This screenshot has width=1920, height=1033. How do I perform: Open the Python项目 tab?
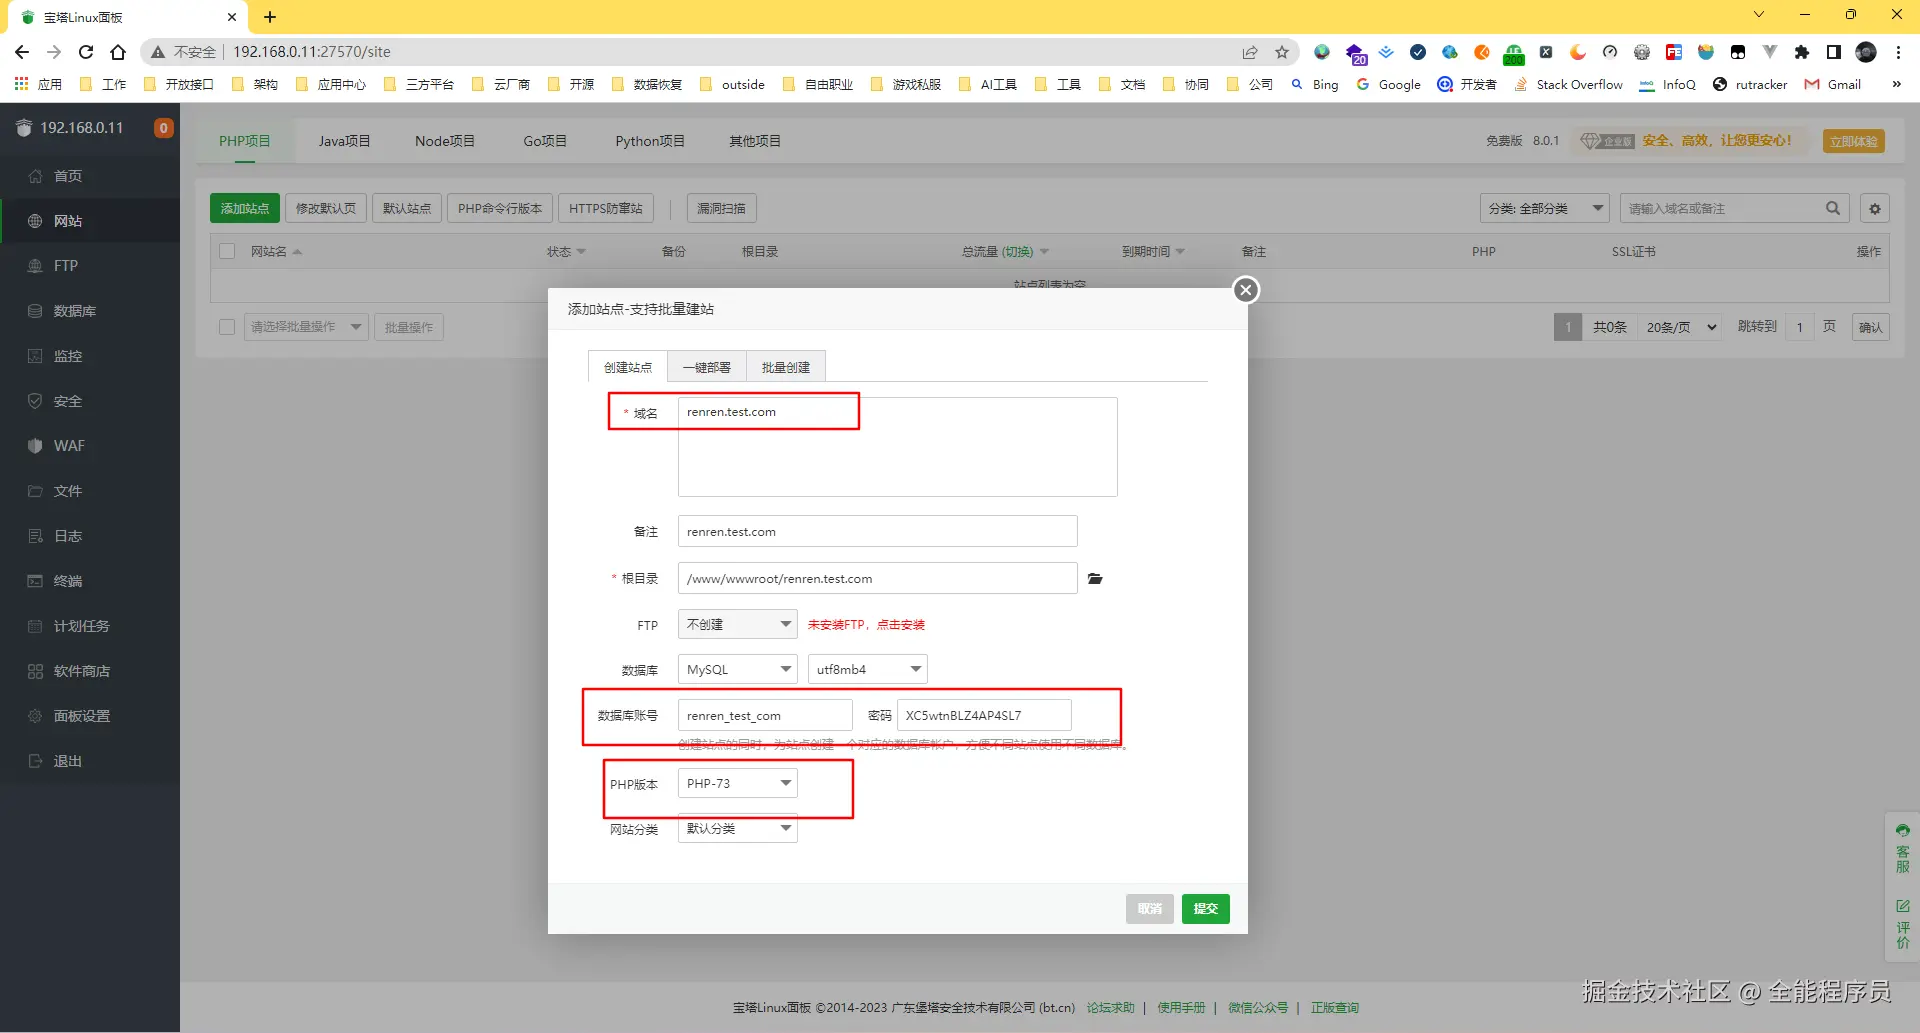[x=650, y=141]
